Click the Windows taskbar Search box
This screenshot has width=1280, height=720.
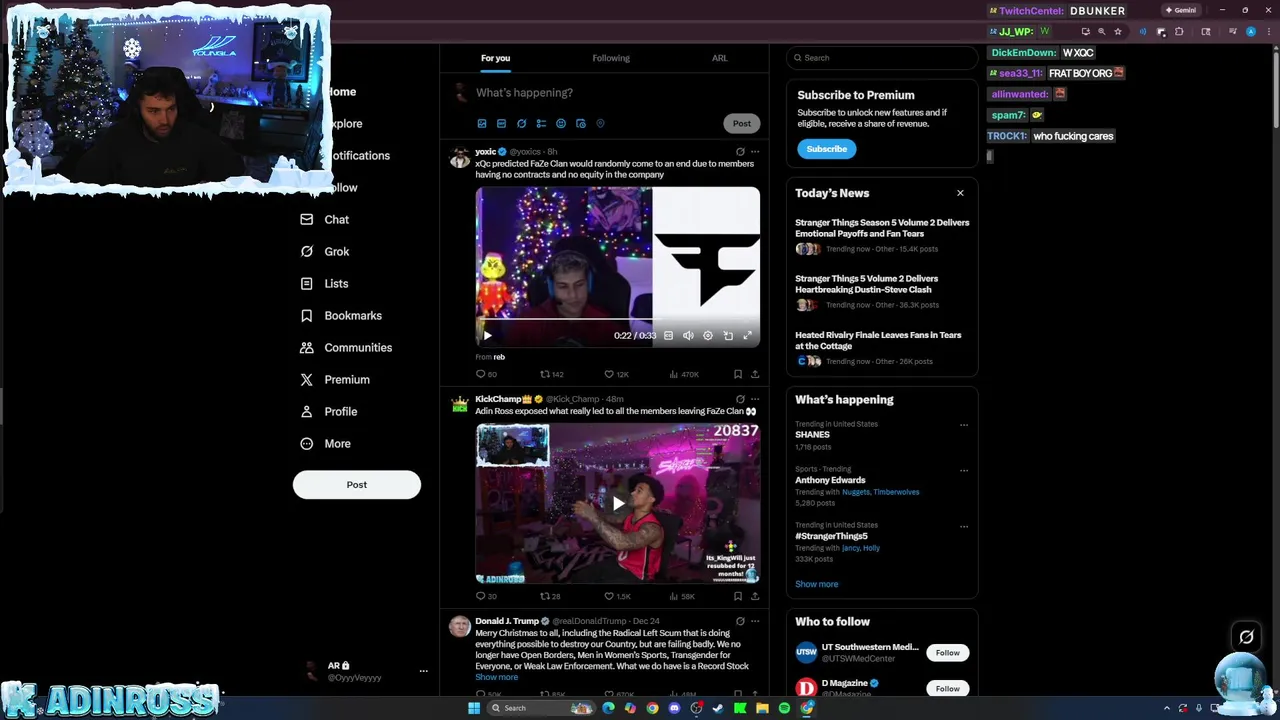coord(540,708)
